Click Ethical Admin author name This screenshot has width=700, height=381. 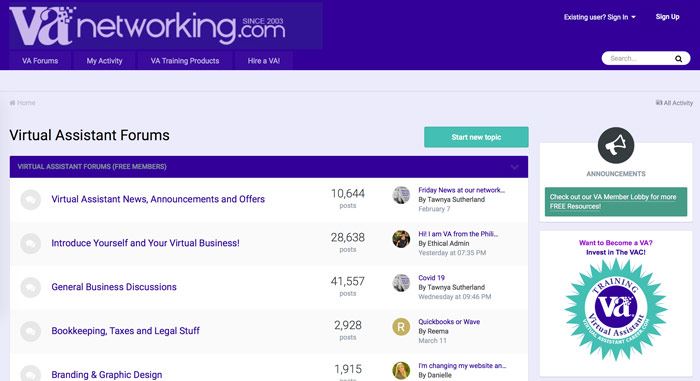449,243
